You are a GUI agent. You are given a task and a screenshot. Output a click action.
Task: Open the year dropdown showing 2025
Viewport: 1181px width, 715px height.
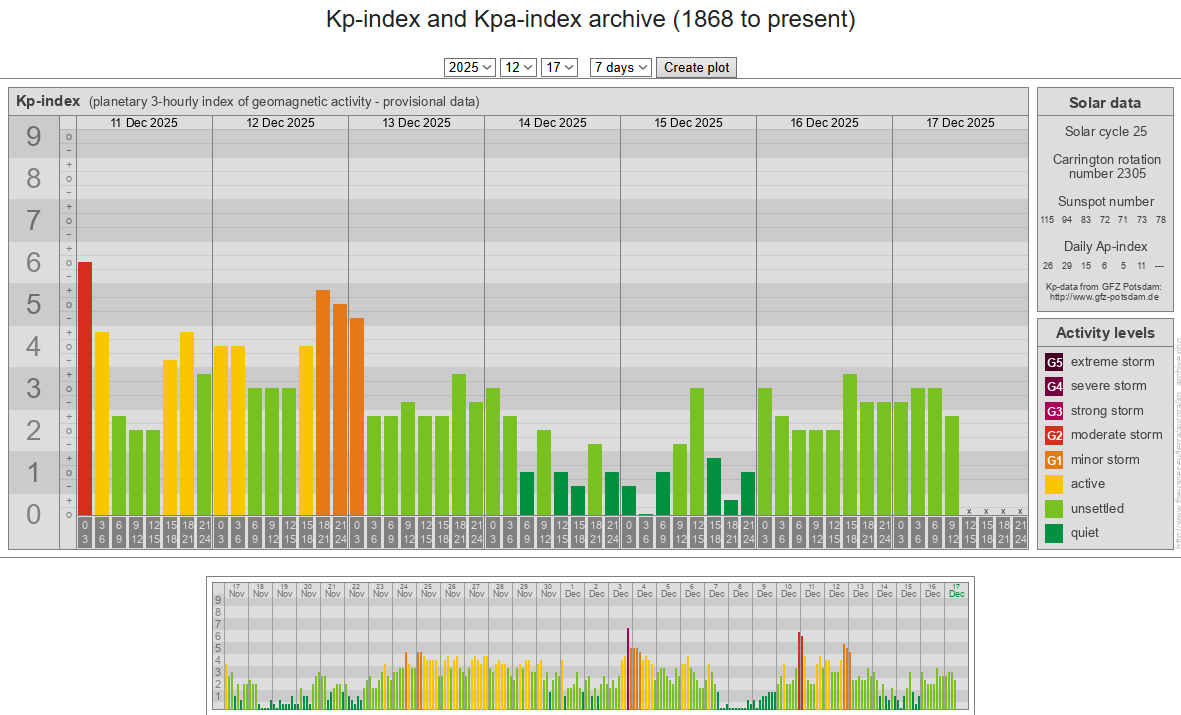(x=470, y=67)
